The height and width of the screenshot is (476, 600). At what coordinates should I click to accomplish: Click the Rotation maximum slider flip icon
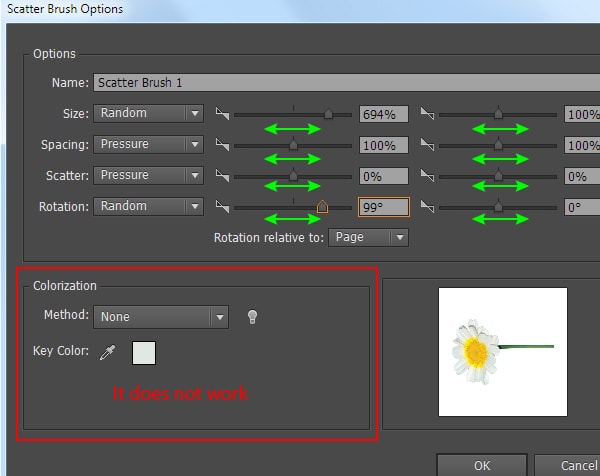click(427, 206)
